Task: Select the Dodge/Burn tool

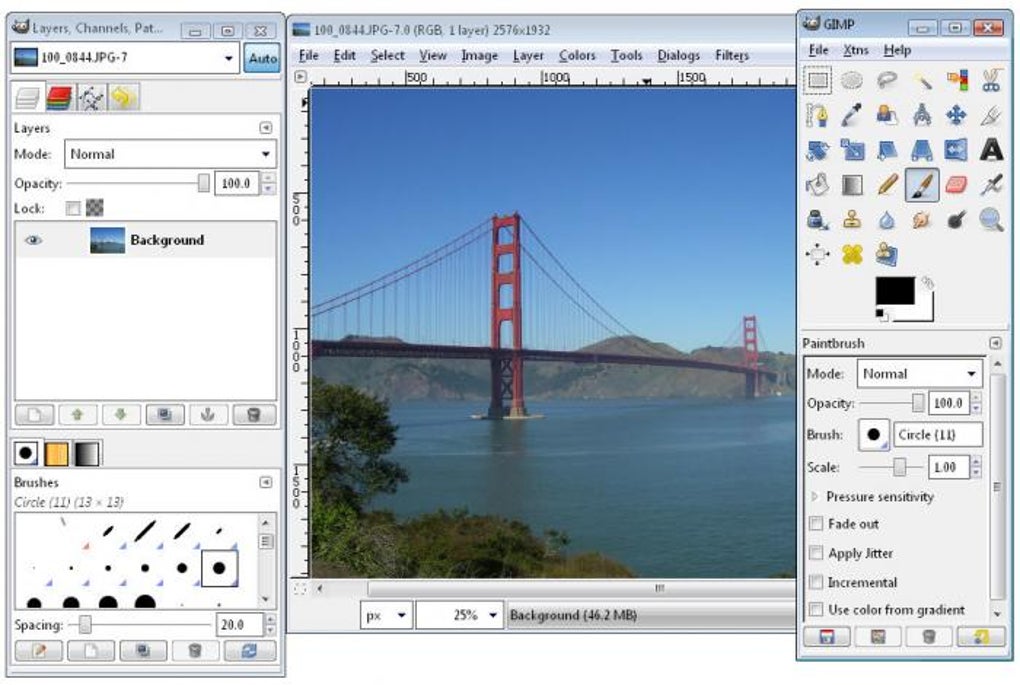Action: [956, 220]
